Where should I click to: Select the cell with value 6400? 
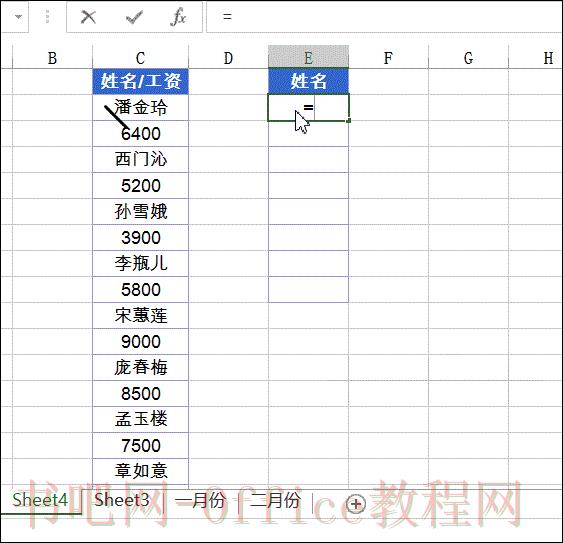(x=140, y=134)
